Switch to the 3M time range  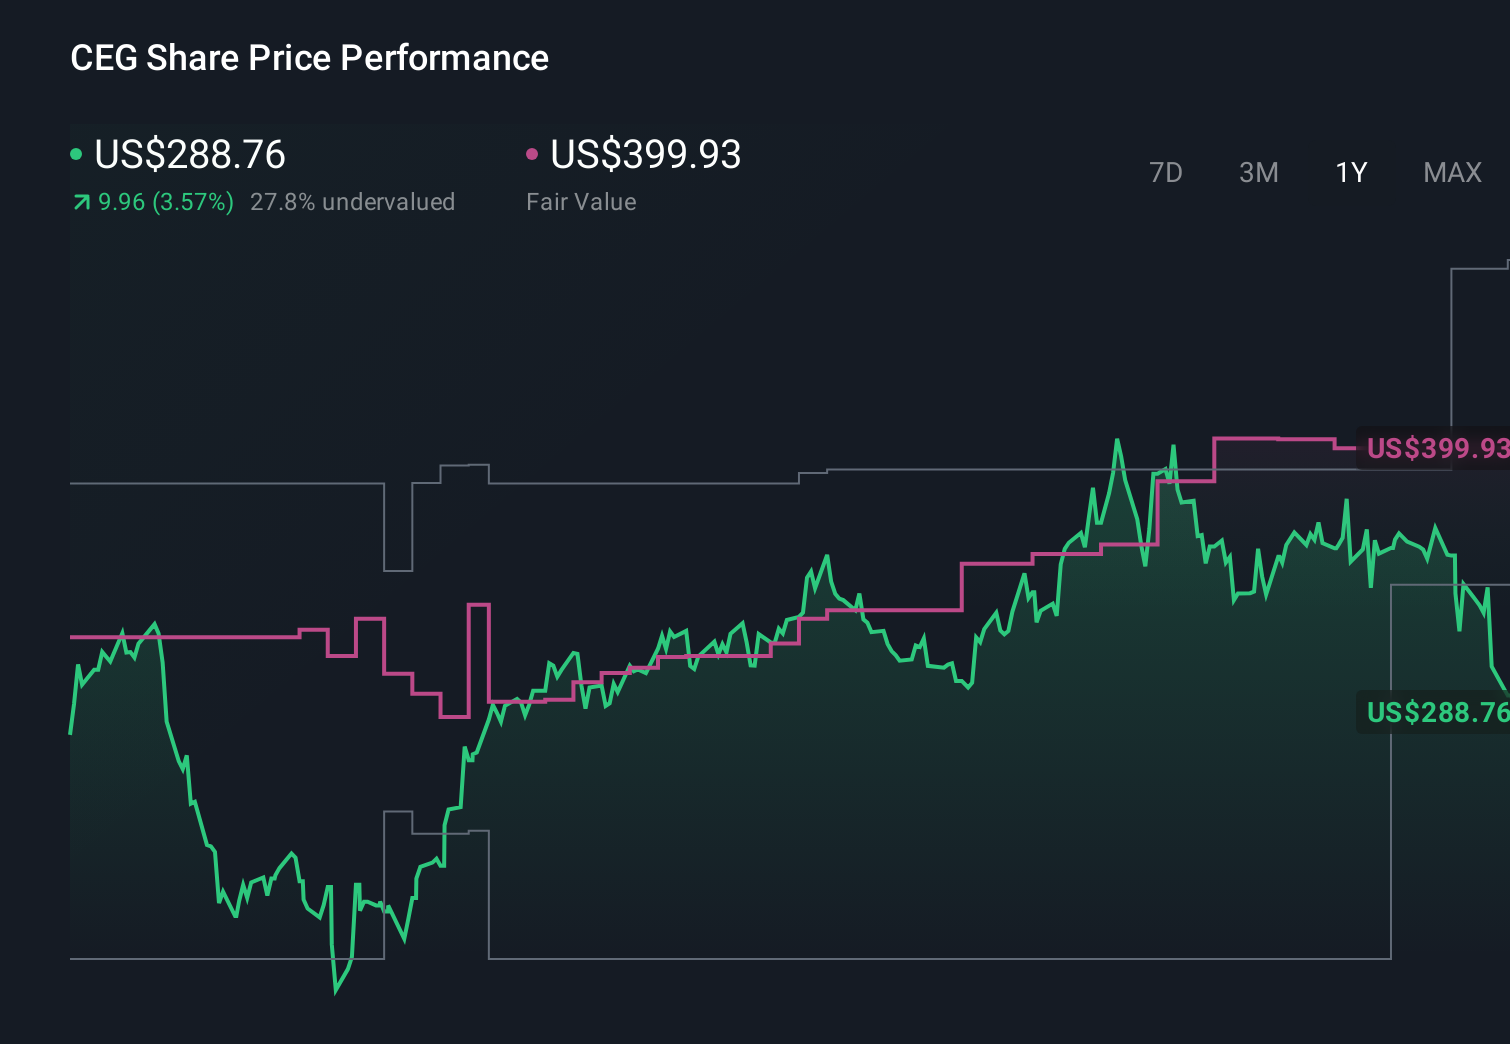click(1258, 172)
